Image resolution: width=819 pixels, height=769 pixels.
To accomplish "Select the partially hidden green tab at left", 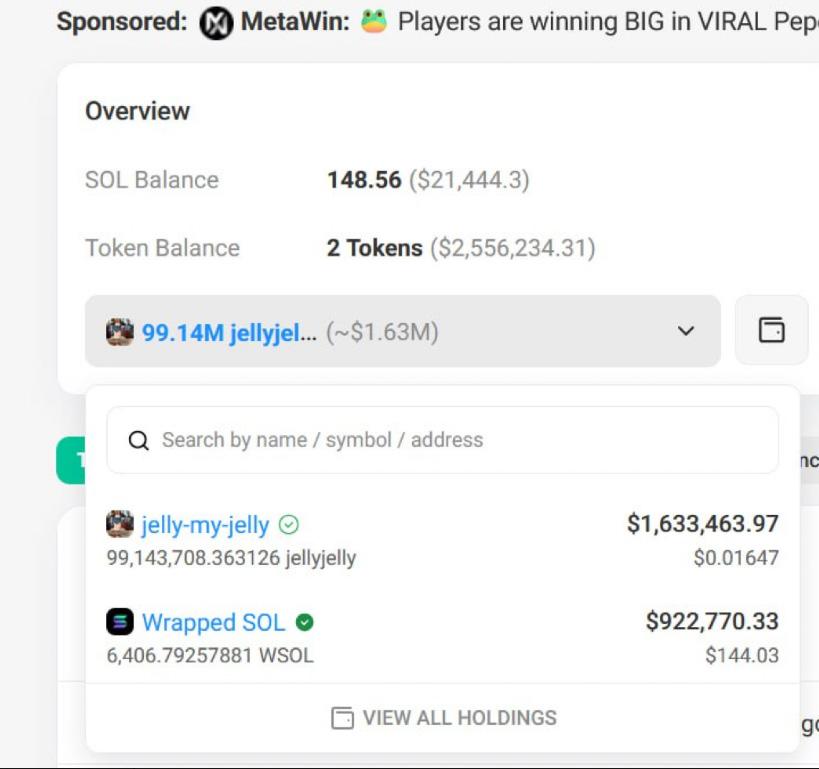I will tap(70, 460).
